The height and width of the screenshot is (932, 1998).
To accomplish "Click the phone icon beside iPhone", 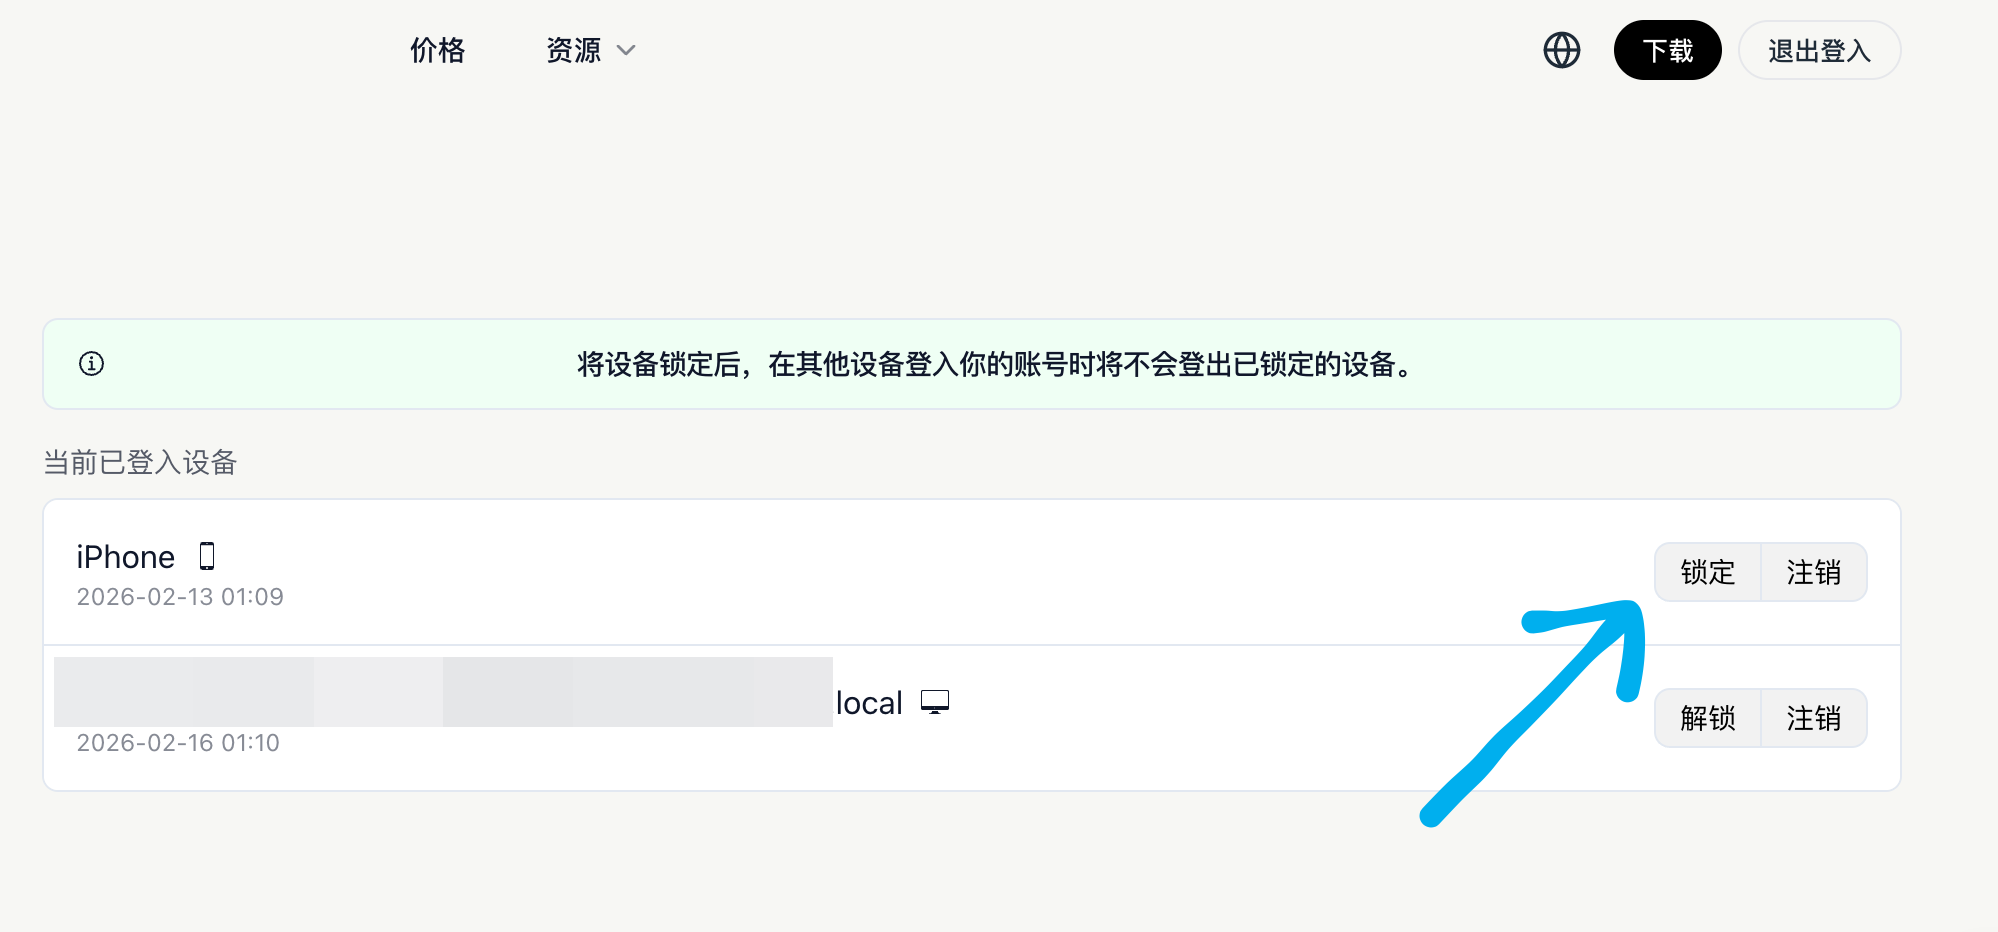I will point(207,556).
